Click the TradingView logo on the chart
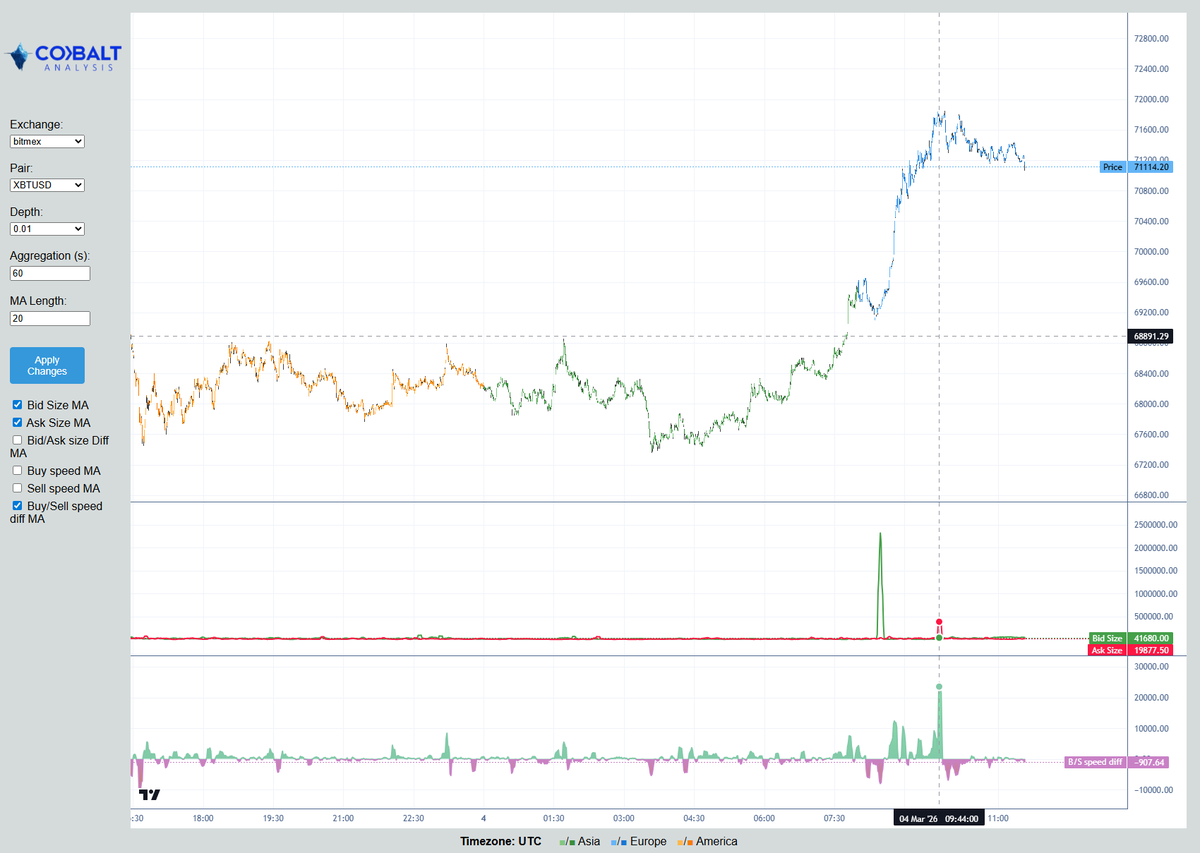The width and height of the screenshot is (1200, 853). pyautogui.click(x=150, y=795)
